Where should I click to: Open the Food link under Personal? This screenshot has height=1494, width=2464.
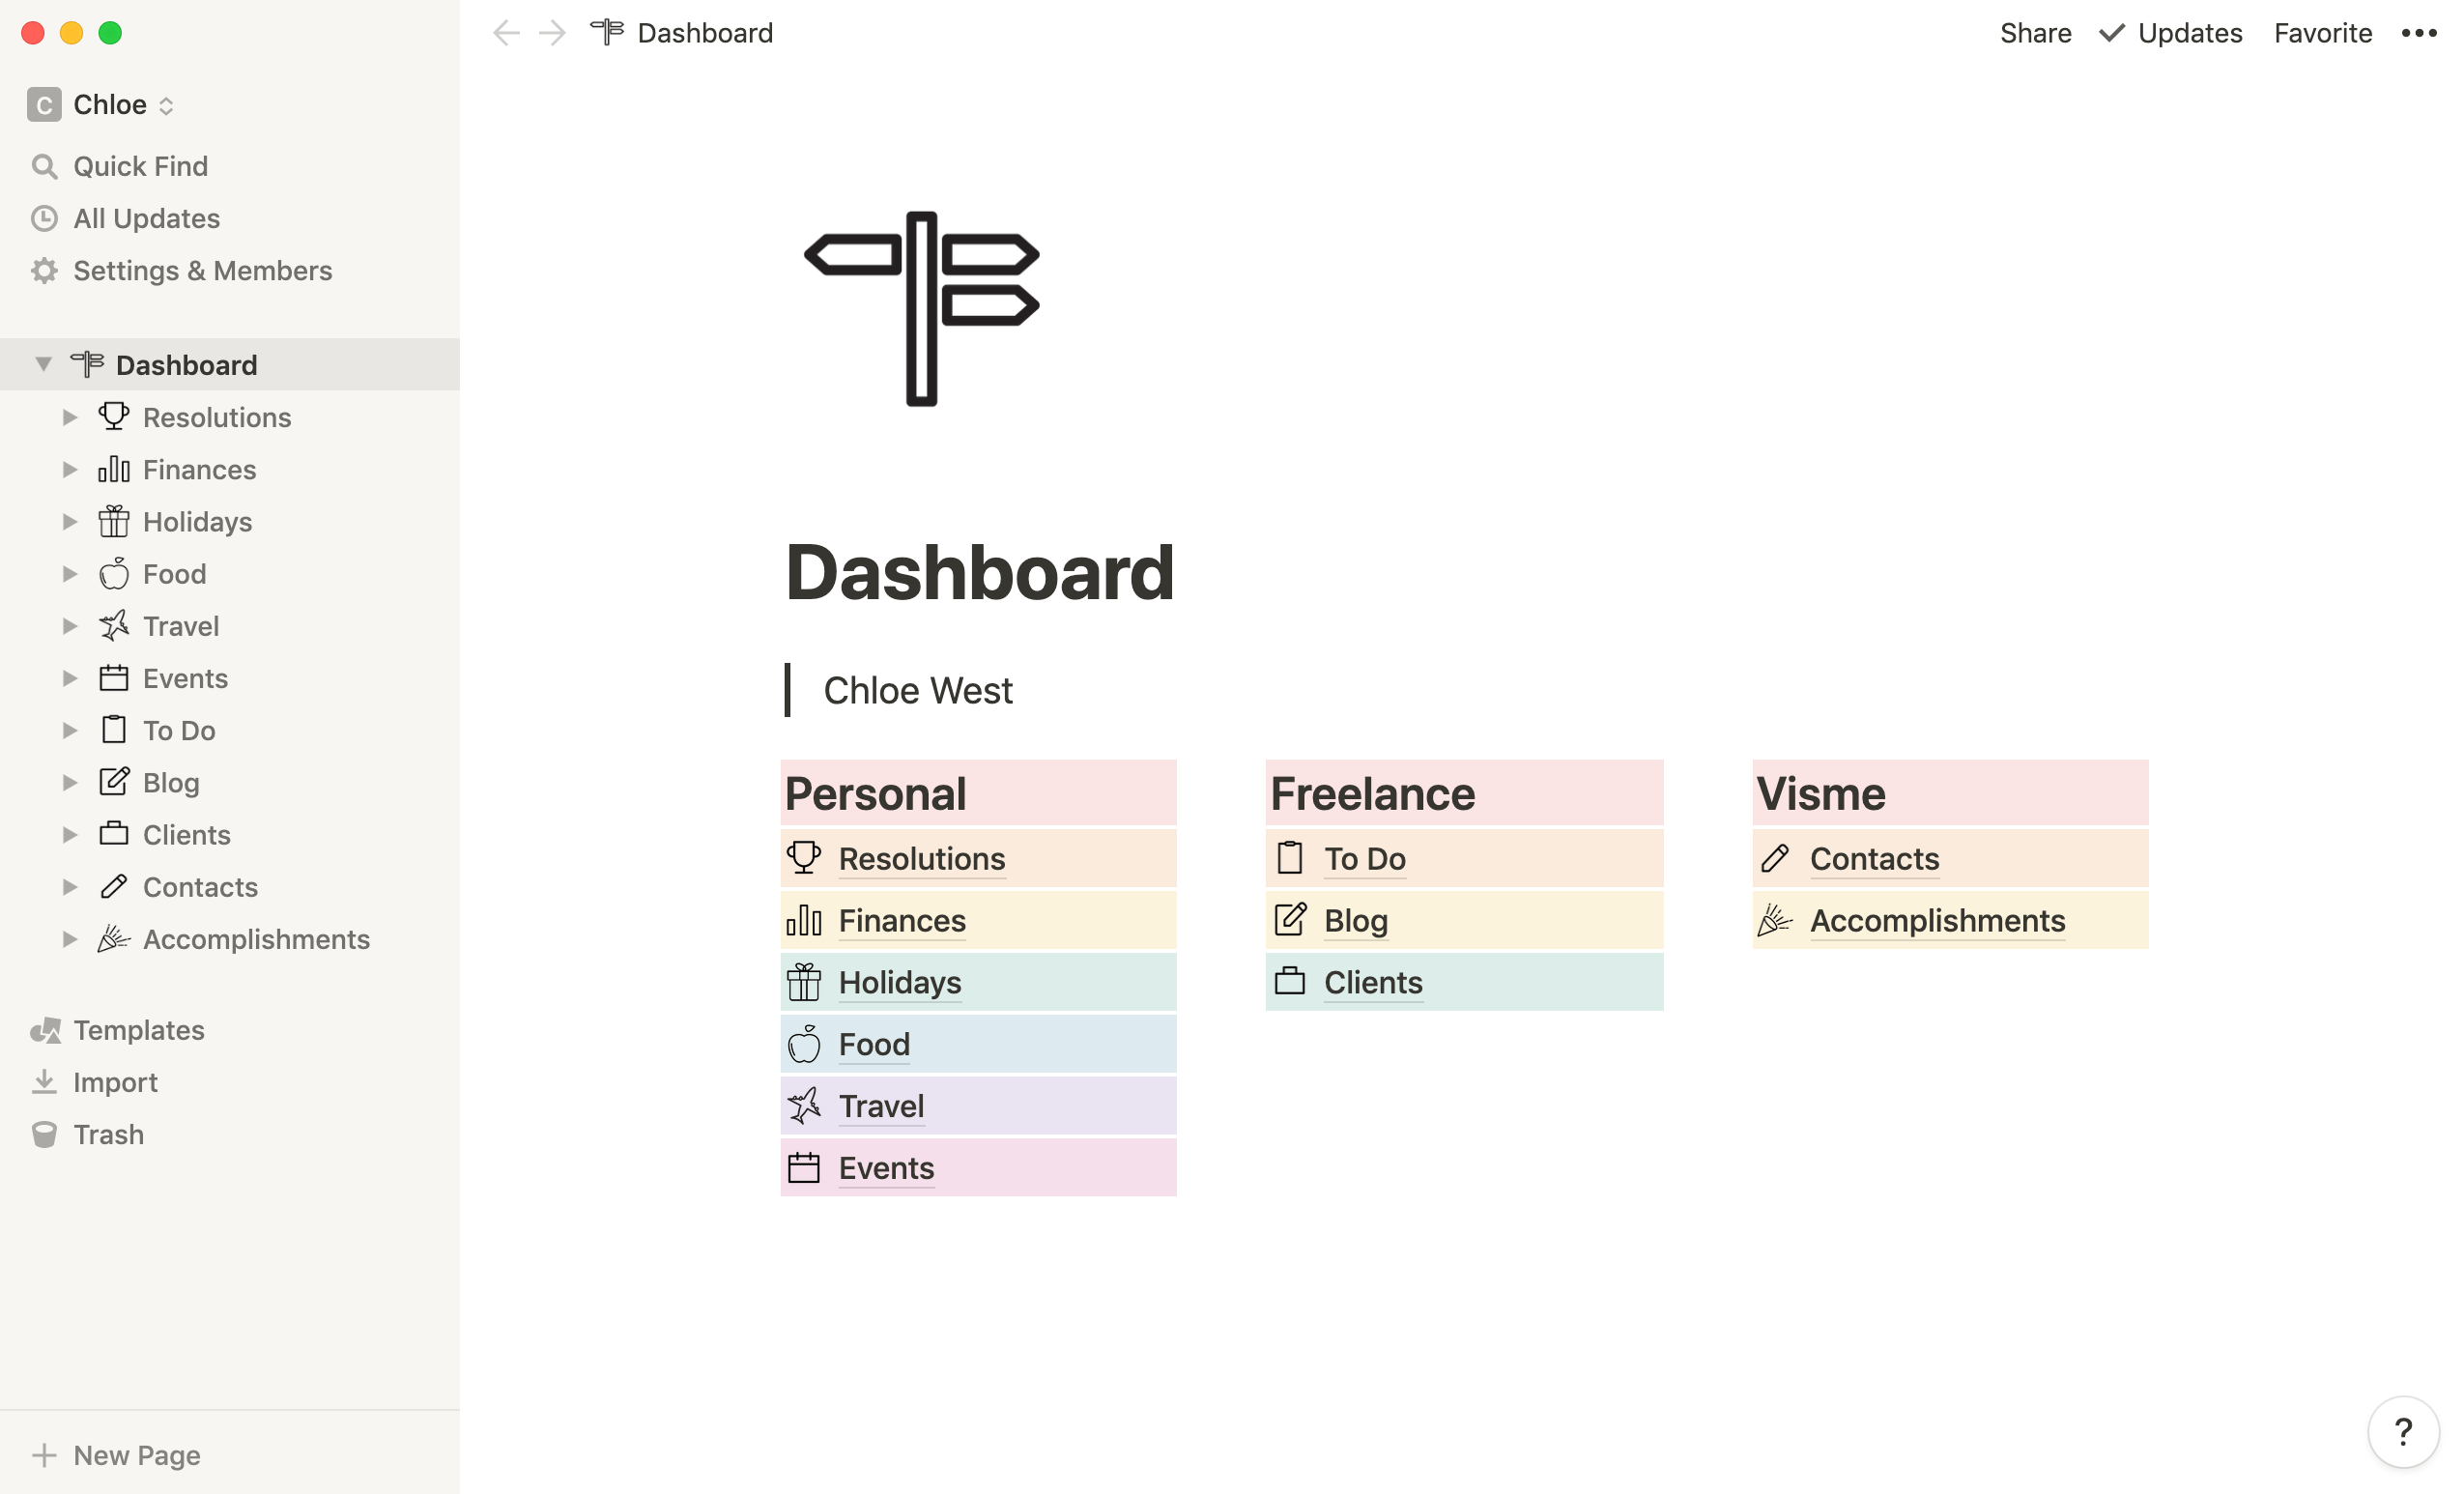874,1044
